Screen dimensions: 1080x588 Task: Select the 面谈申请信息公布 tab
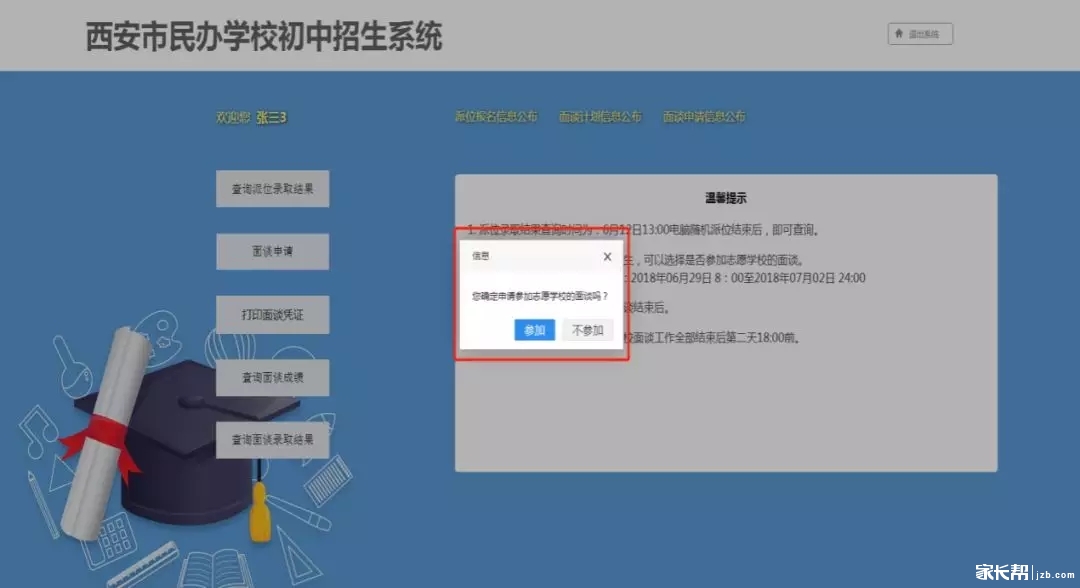(x=704, y=117)
